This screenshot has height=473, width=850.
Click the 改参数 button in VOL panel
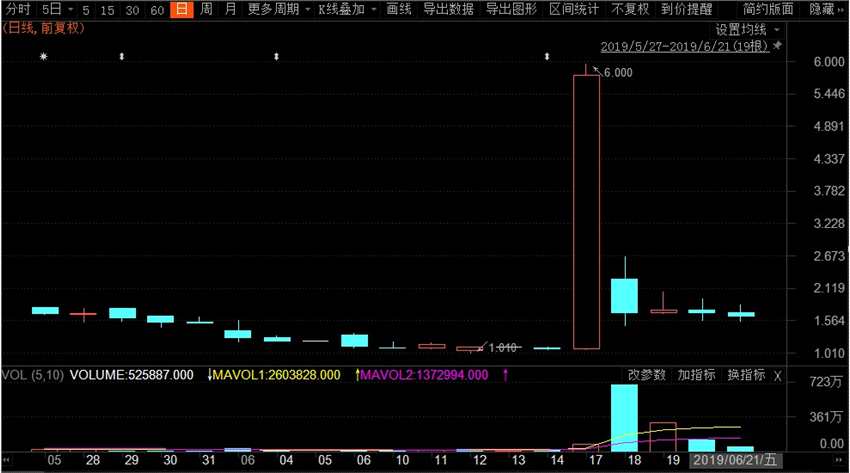(x=647, y=375)
